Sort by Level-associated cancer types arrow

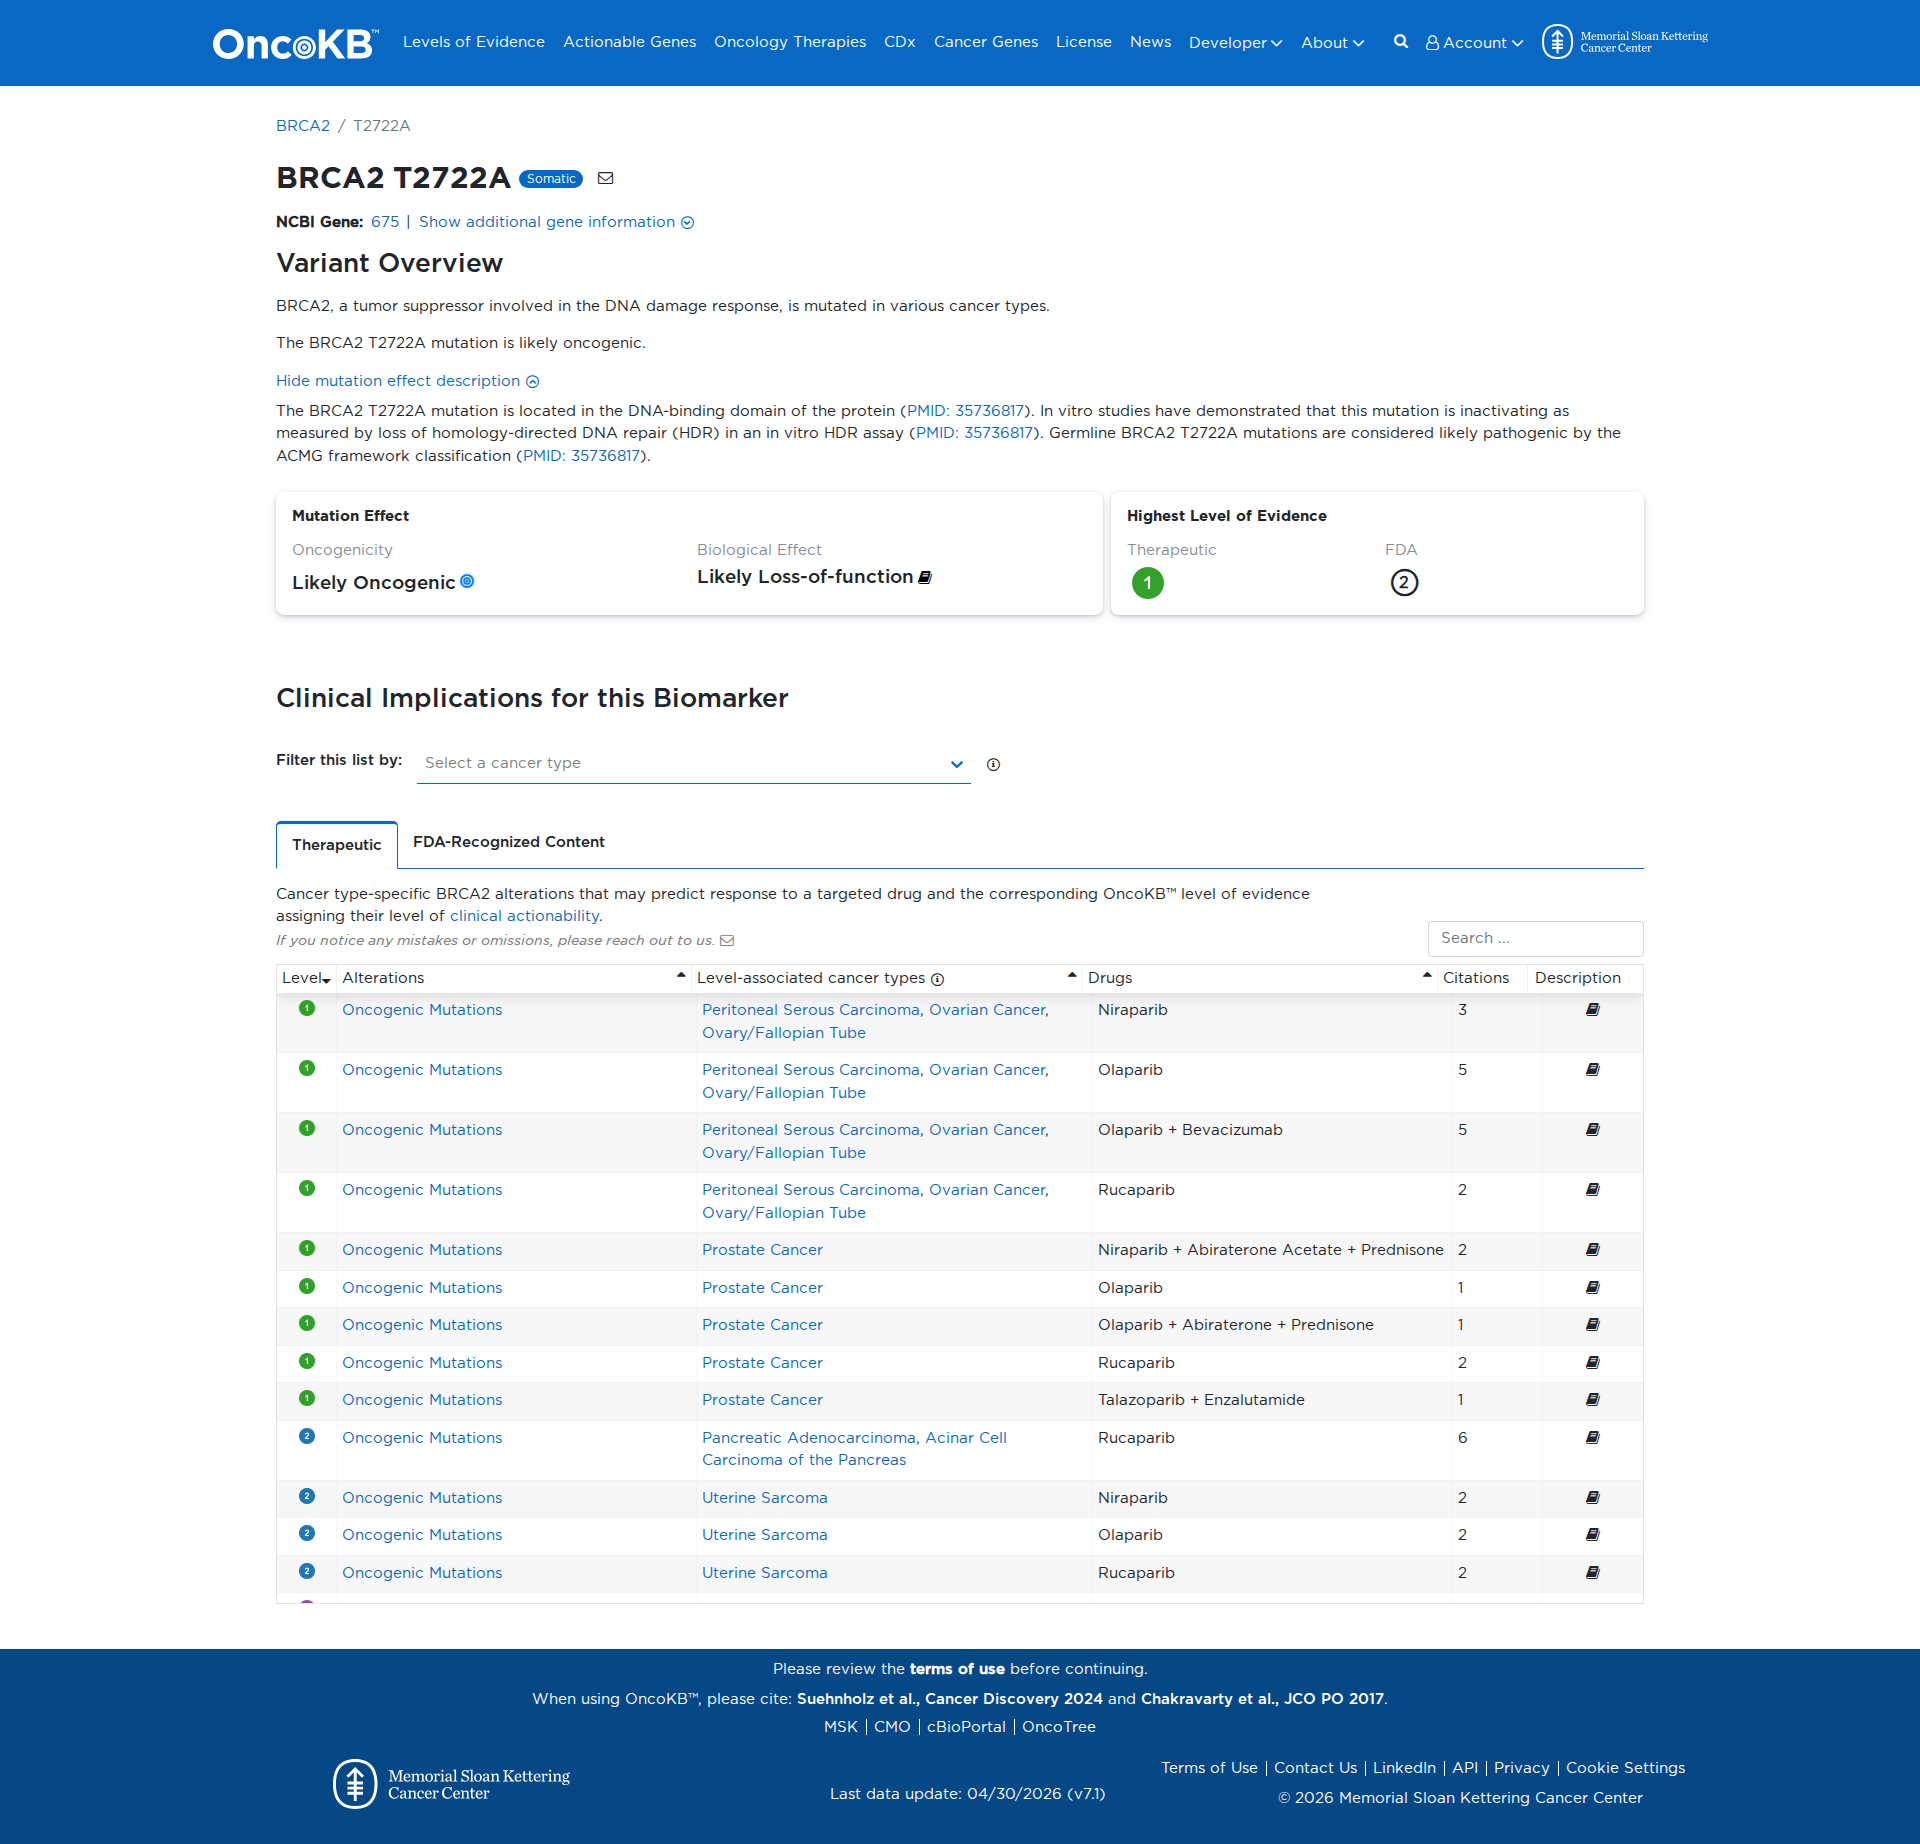tap(1072, 975)
